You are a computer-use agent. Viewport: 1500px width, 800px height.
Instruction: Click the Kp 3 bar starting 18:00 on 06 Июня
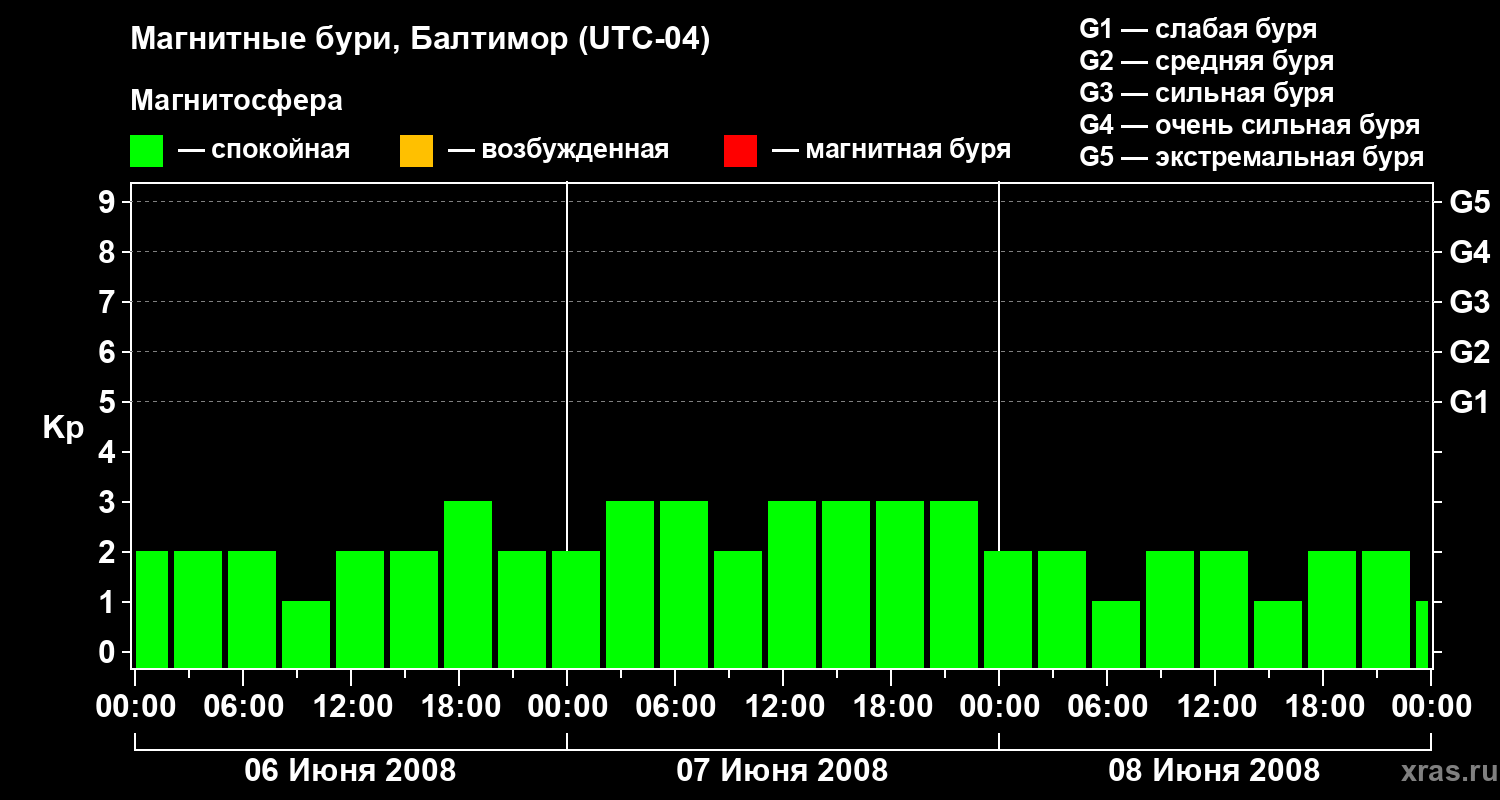[x=468, y=584]
